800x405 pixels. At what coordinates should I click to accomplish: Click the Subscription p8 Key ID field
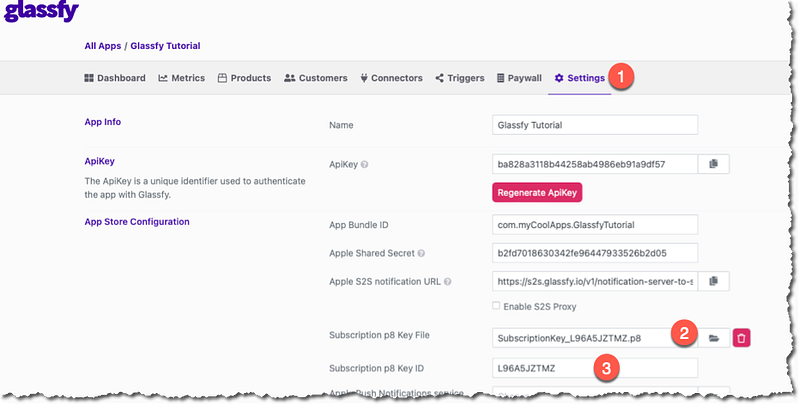(595, 368)
